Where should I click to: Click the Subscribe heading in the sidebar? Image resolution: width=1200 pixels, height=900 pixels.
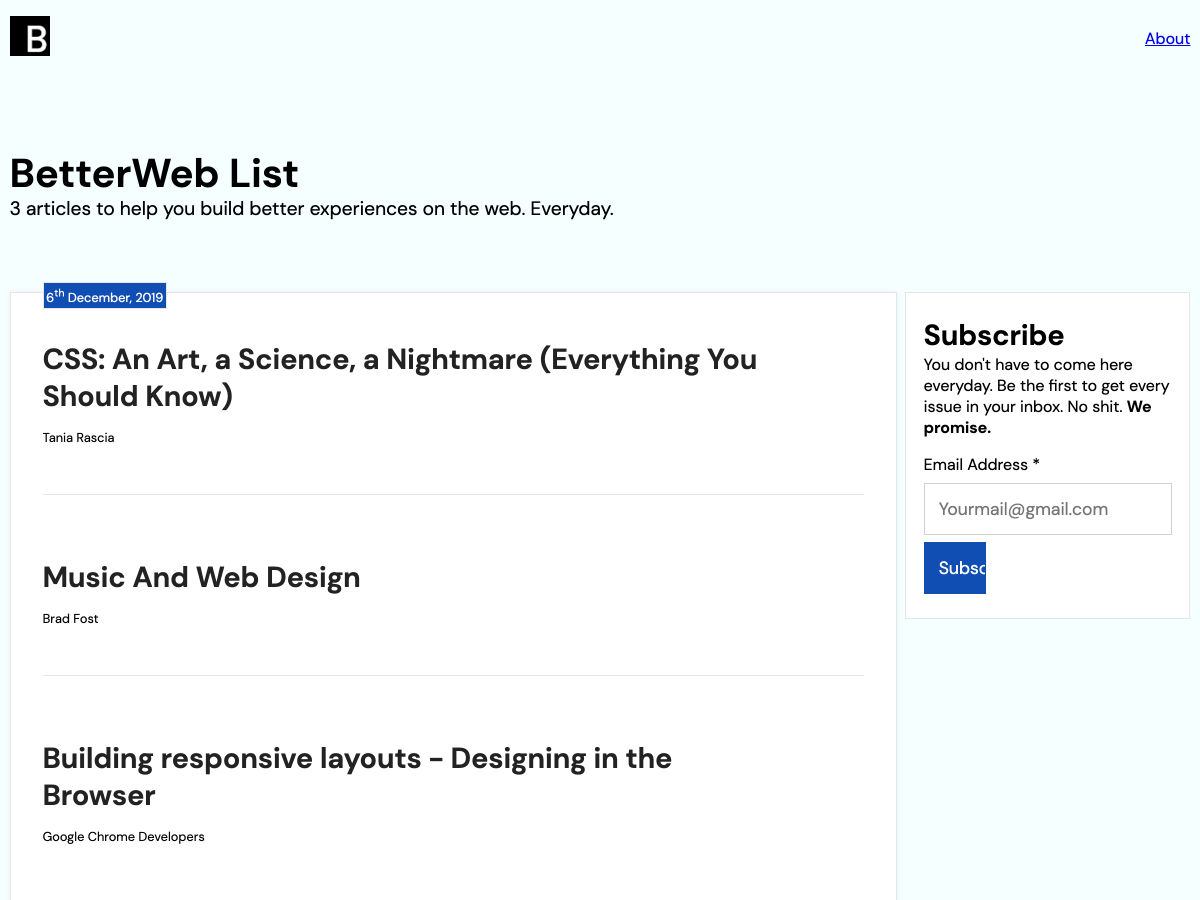[x=993, y=334]
